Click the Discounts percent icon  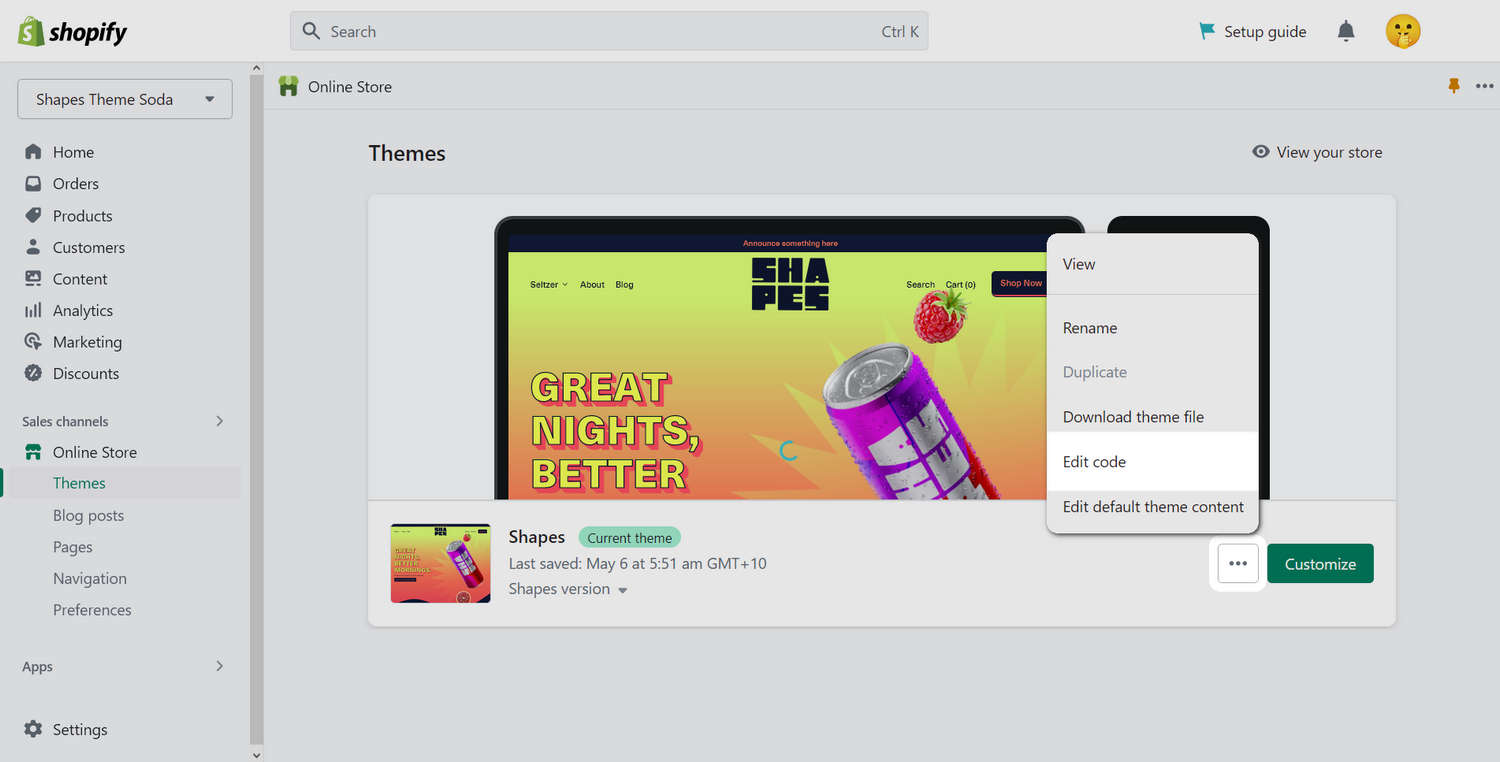(x=33, y=373)
